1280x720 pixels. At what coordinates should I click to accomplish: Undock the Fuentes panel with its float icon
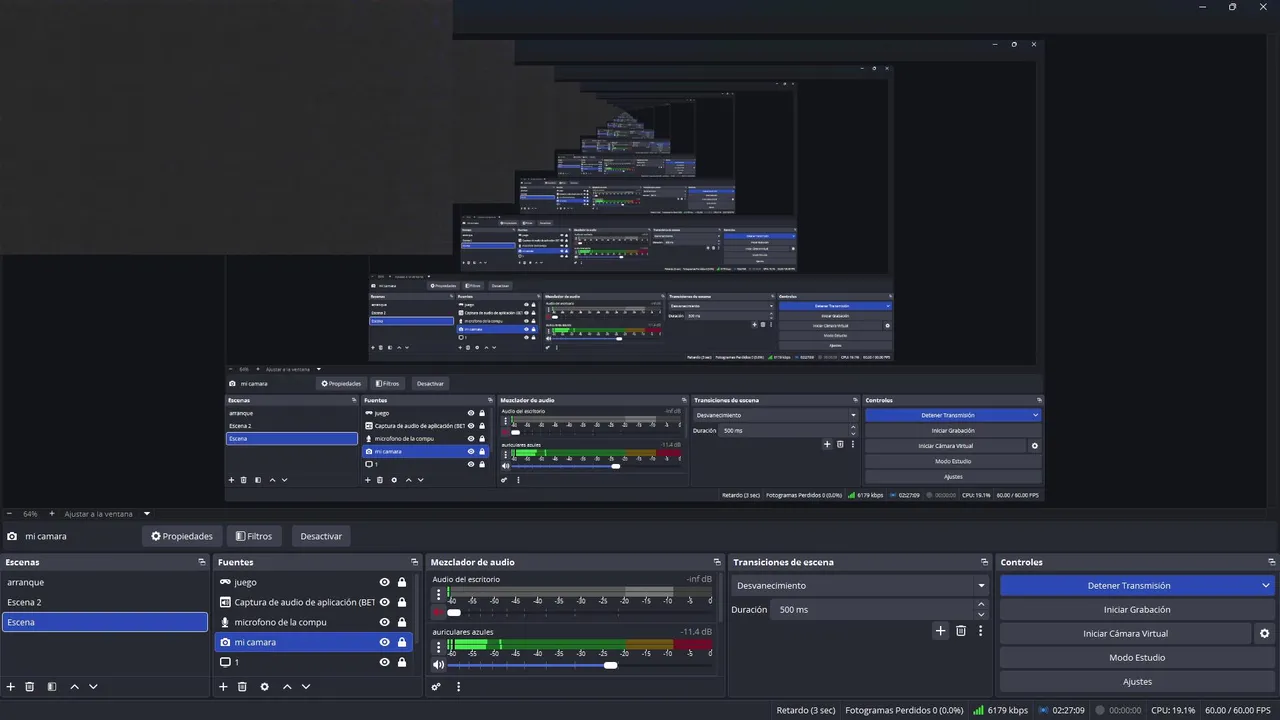click(x=414, y=562)
